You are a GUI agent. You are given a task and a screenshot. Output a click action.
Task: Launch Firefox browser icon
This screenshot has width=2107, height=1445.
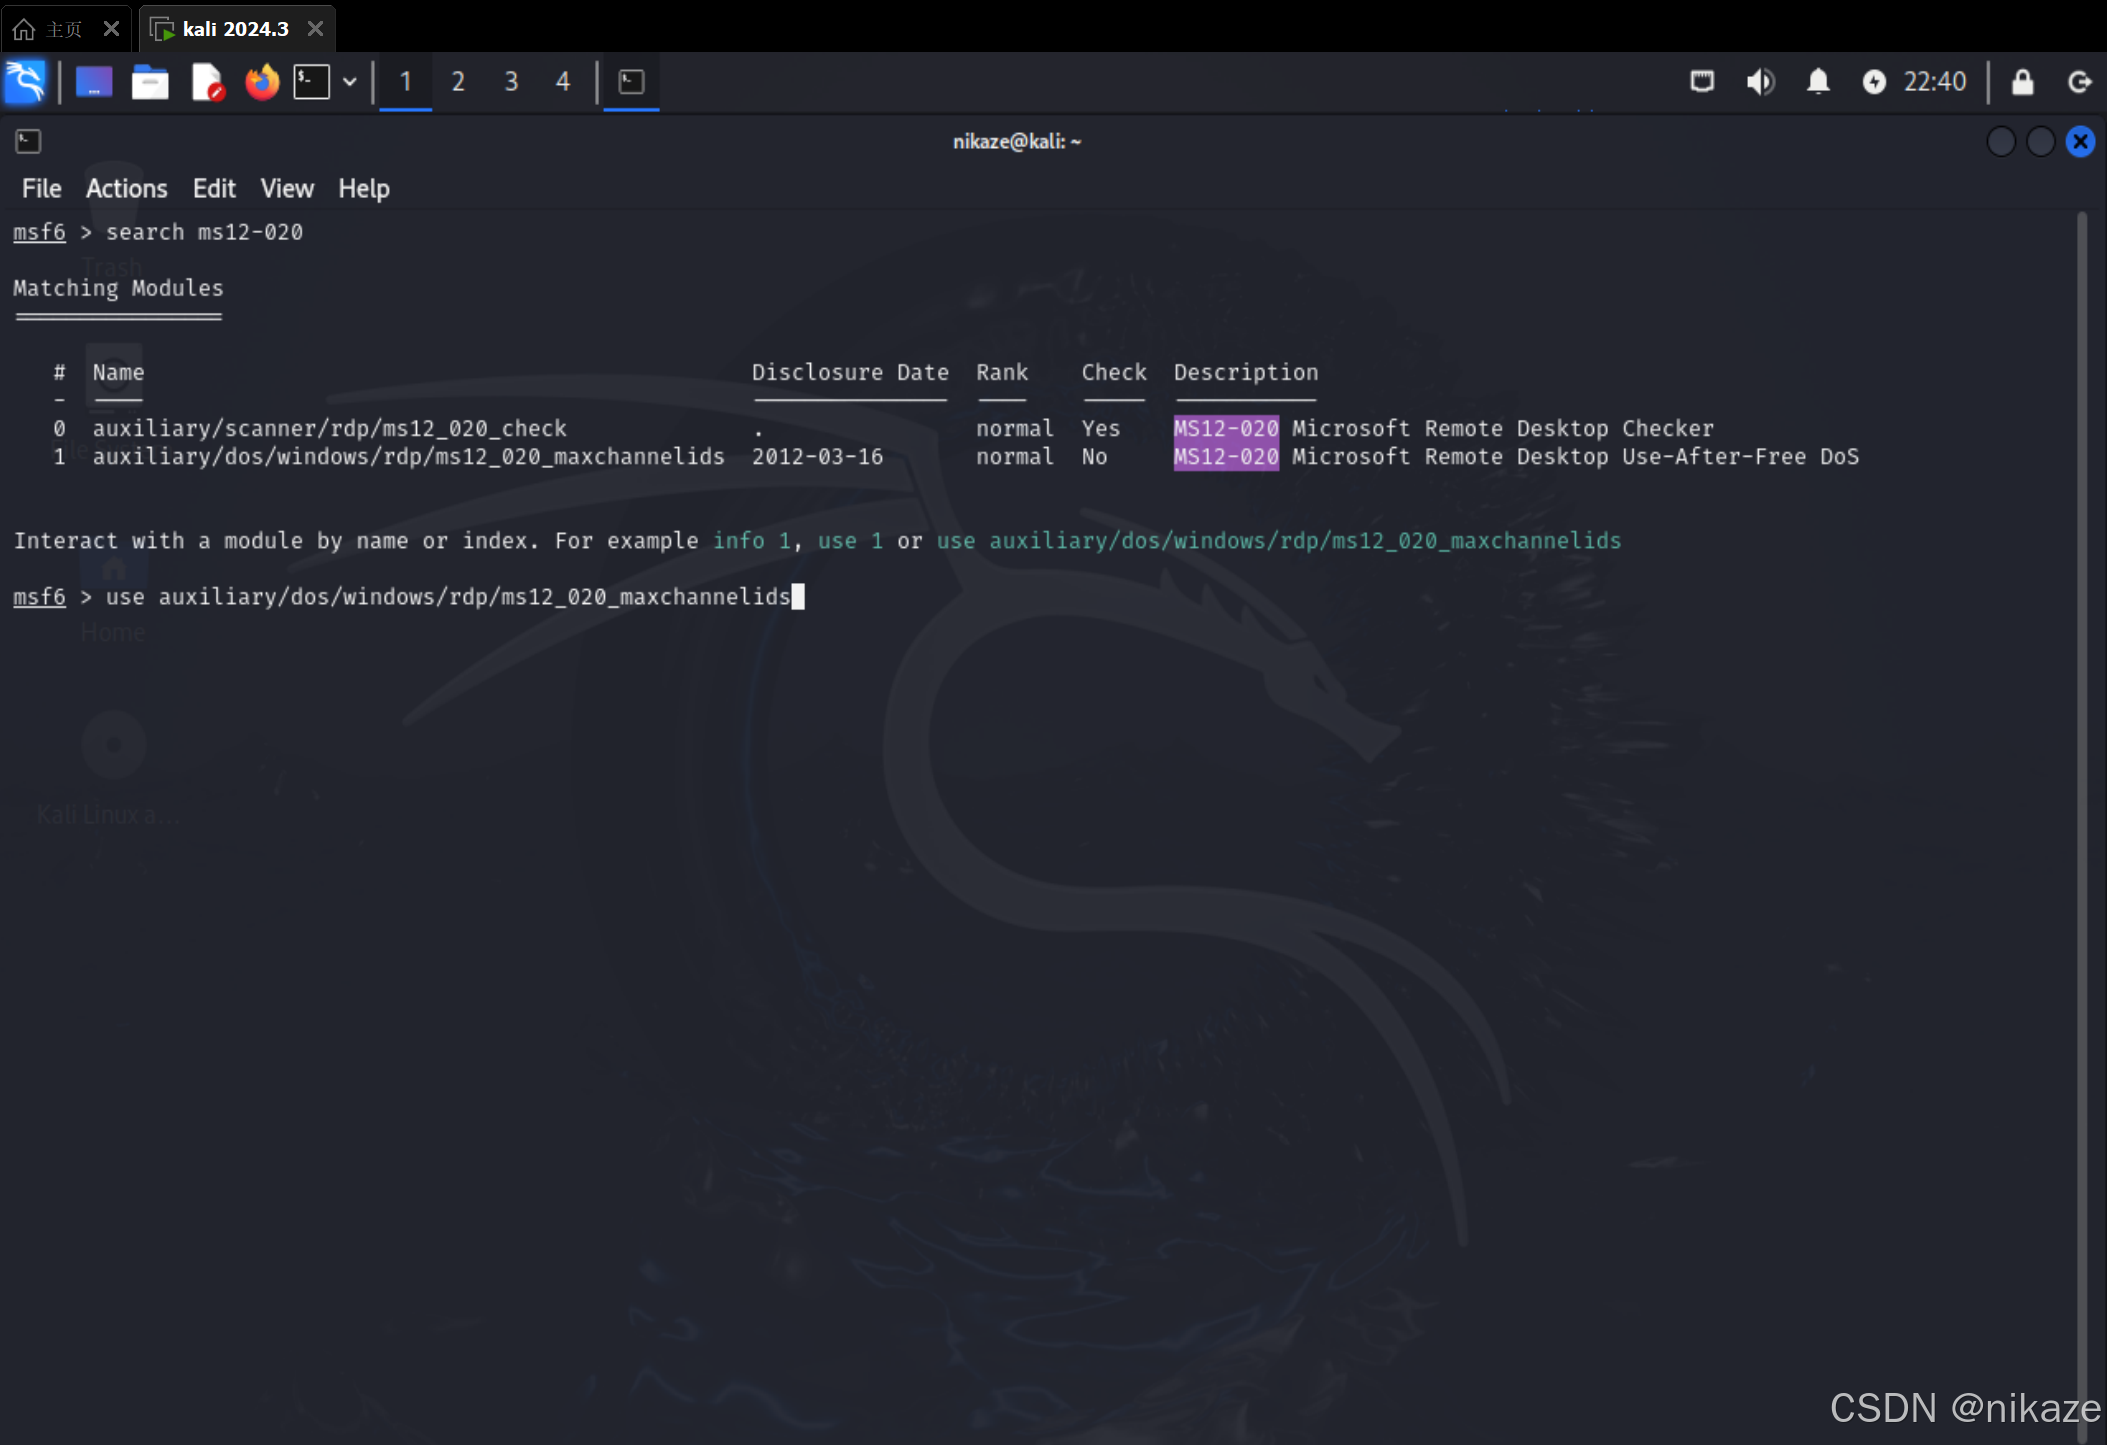tap(262, 81)
